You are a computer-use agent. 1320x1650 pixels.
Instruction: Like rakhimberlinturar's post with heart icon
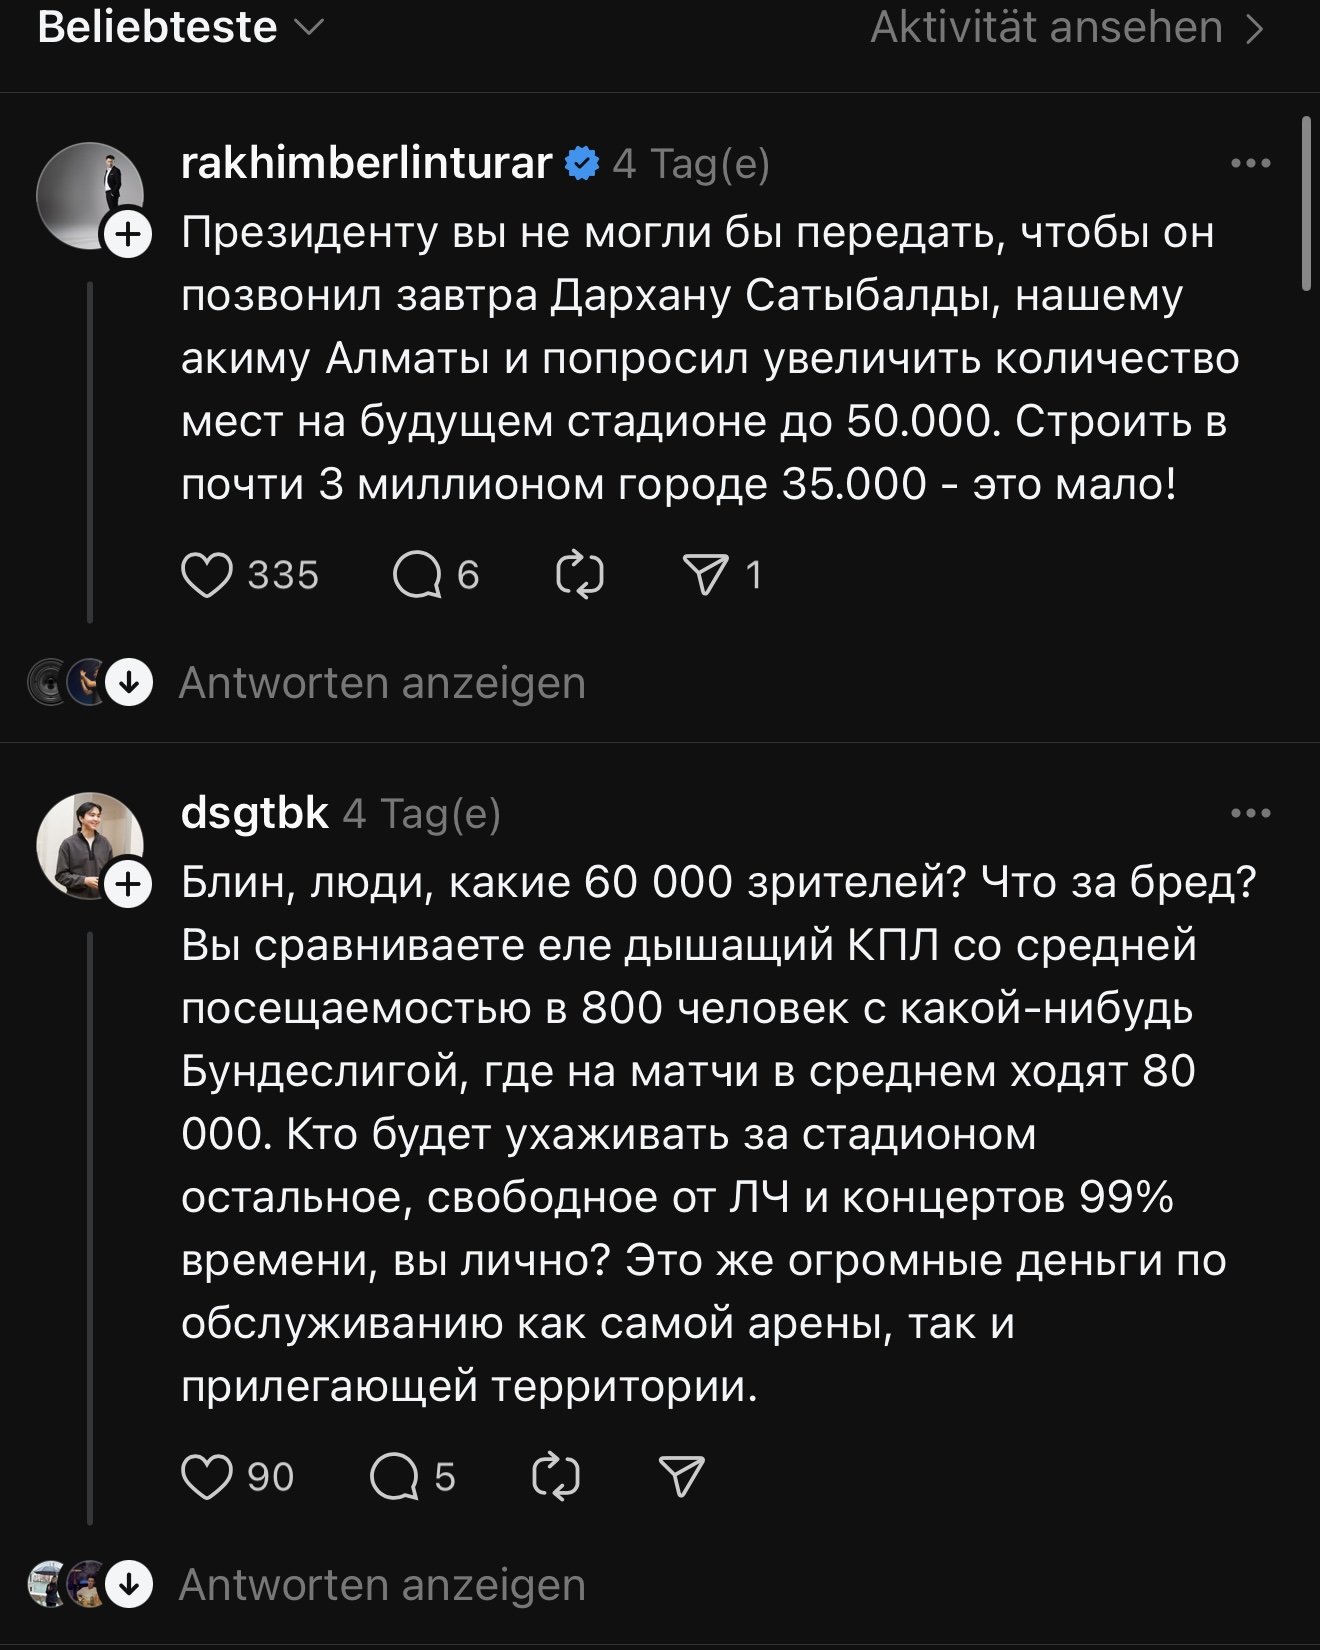point(207,576)
